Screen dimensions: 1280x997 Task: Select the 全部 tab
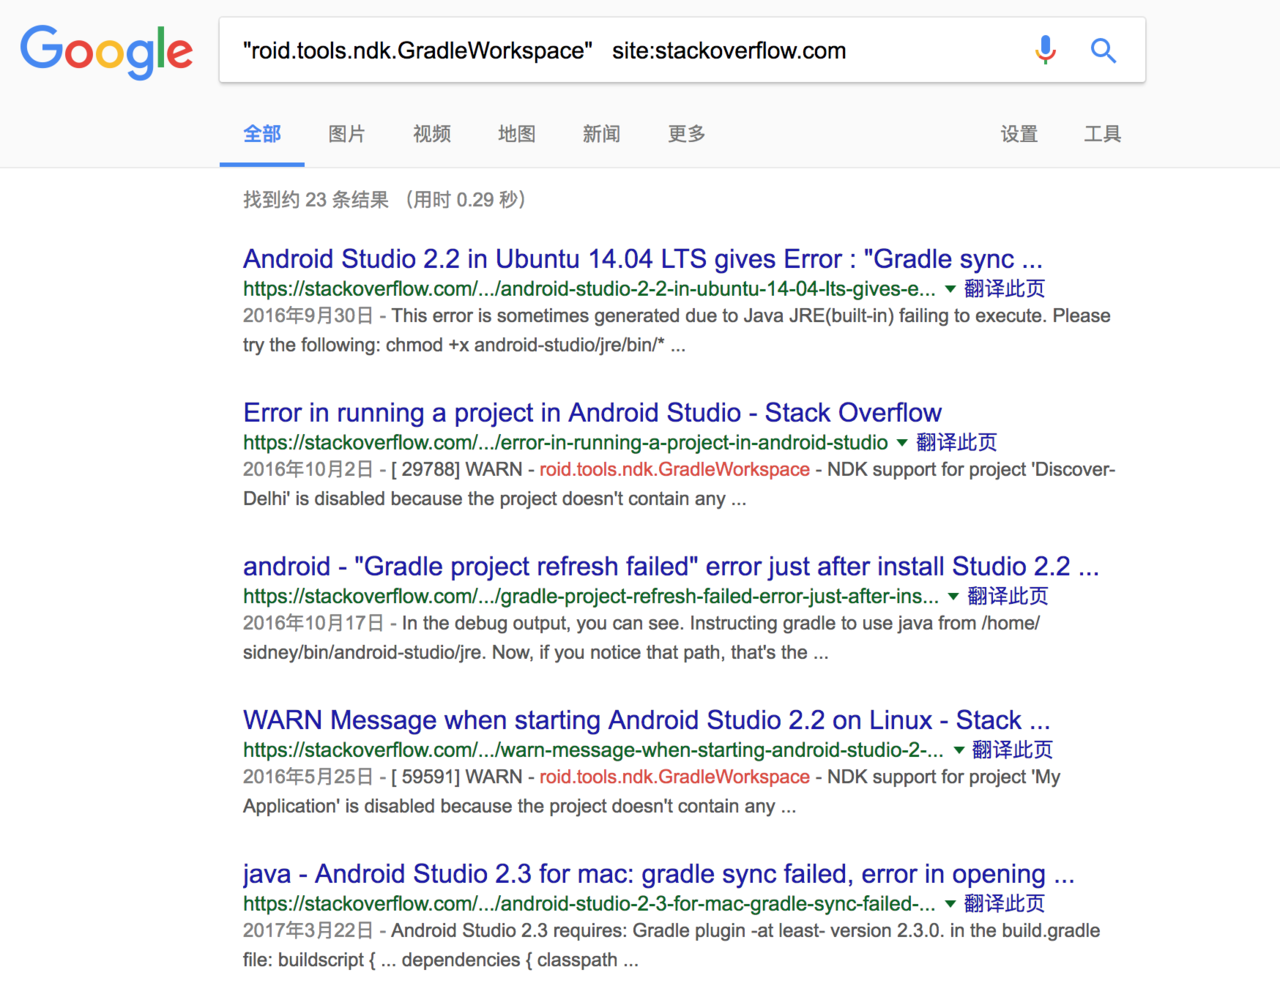click(262, 134)
